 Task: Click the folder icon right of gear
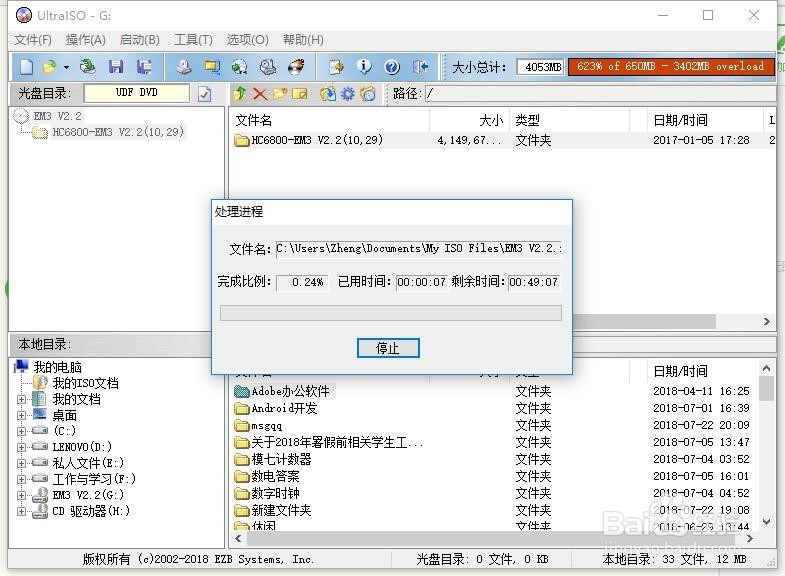coord(368,94)
